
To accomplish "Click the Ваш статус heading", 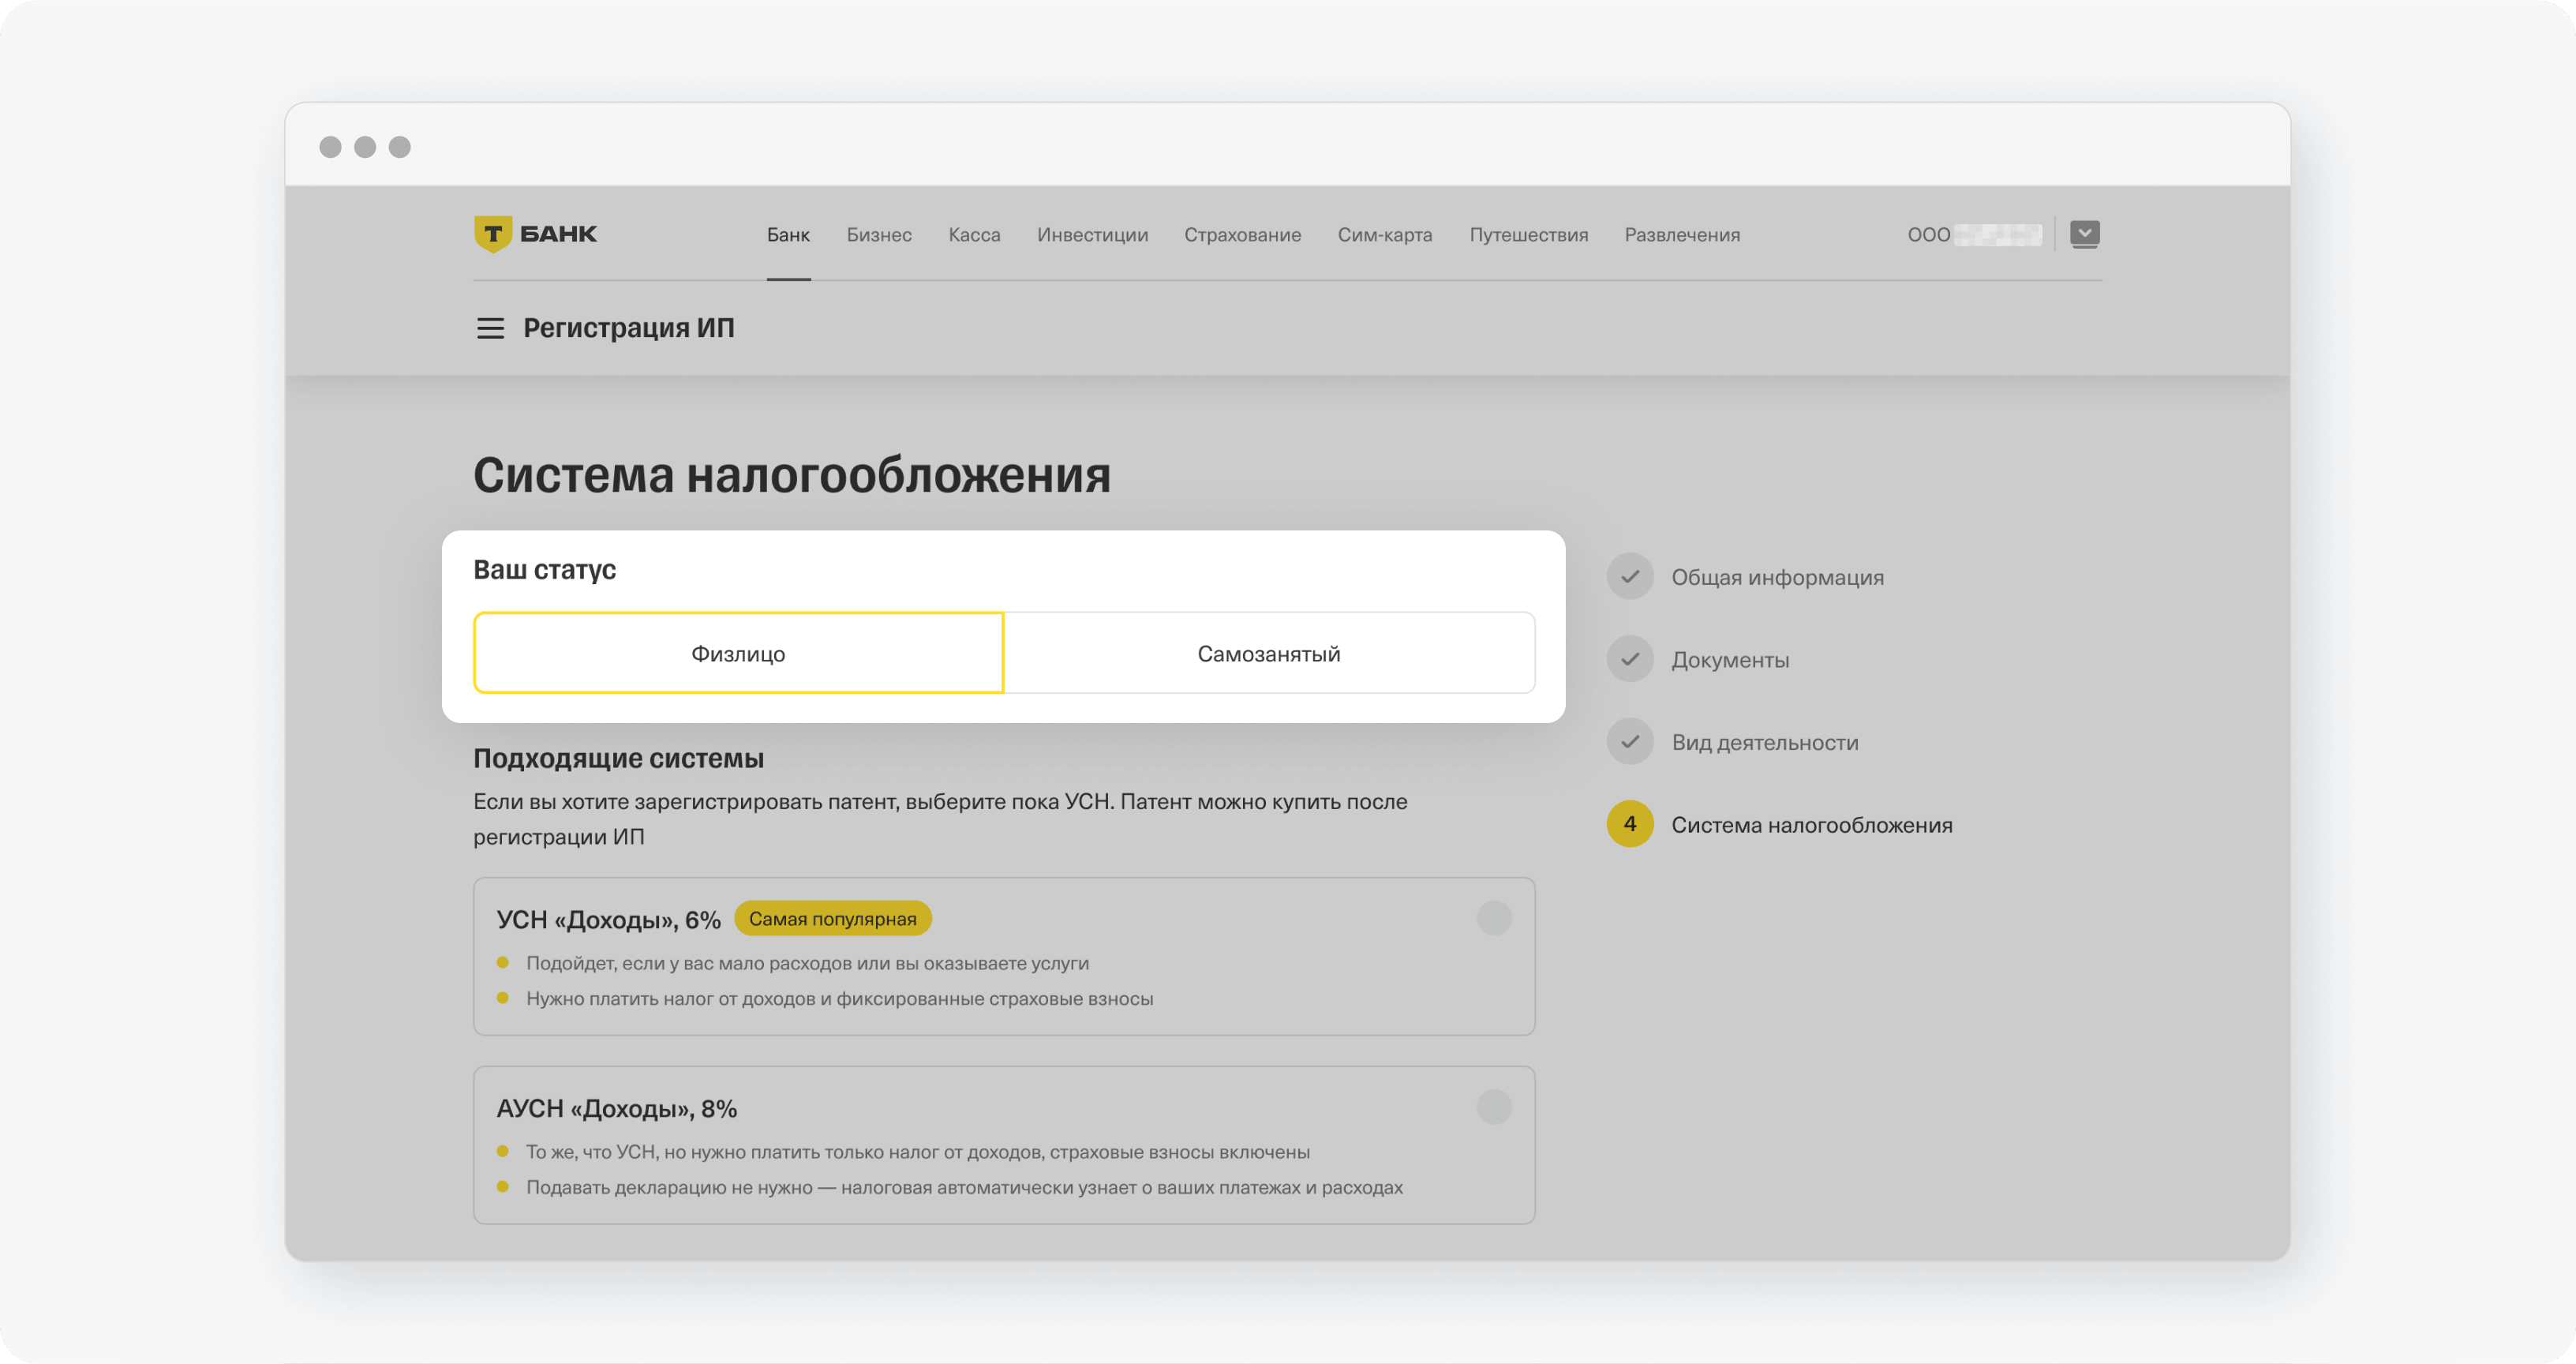I will [544, 570].
